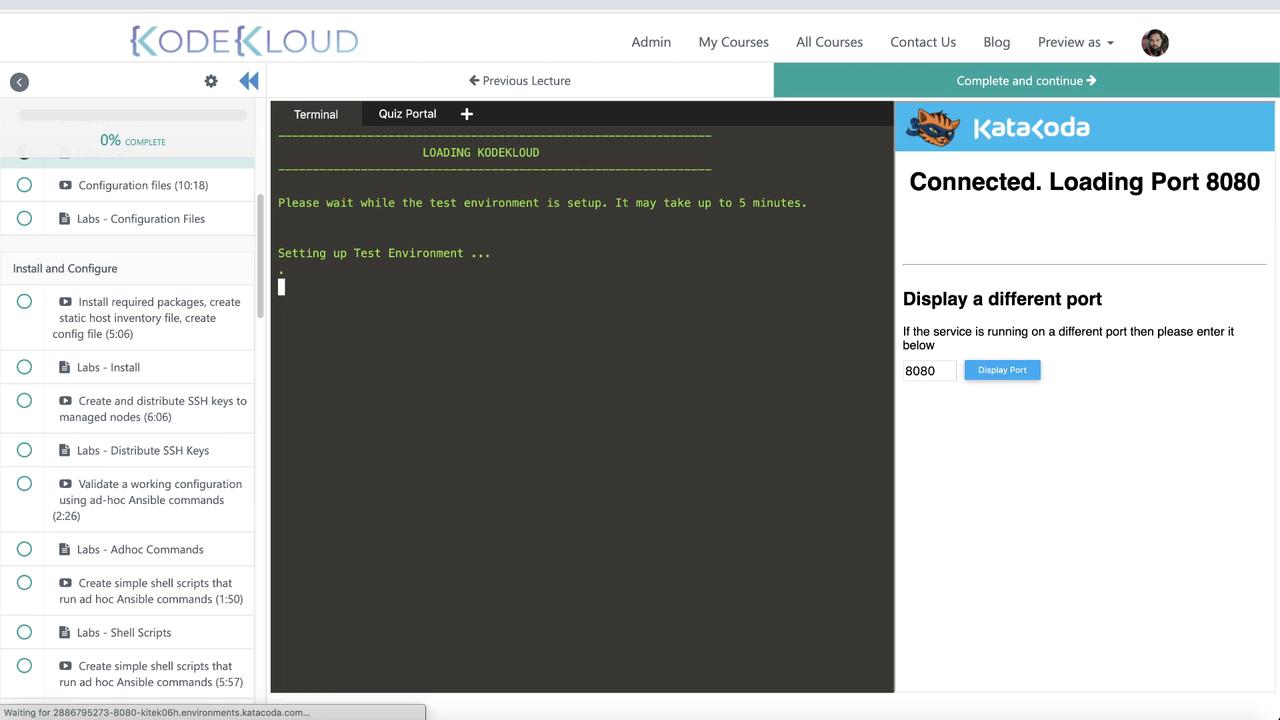Image resolution: width=1280 pixels, height=720 pixels.
Task: Toggle completion circle for Labs - Adhoc Commands
Action: click(24, 549)
